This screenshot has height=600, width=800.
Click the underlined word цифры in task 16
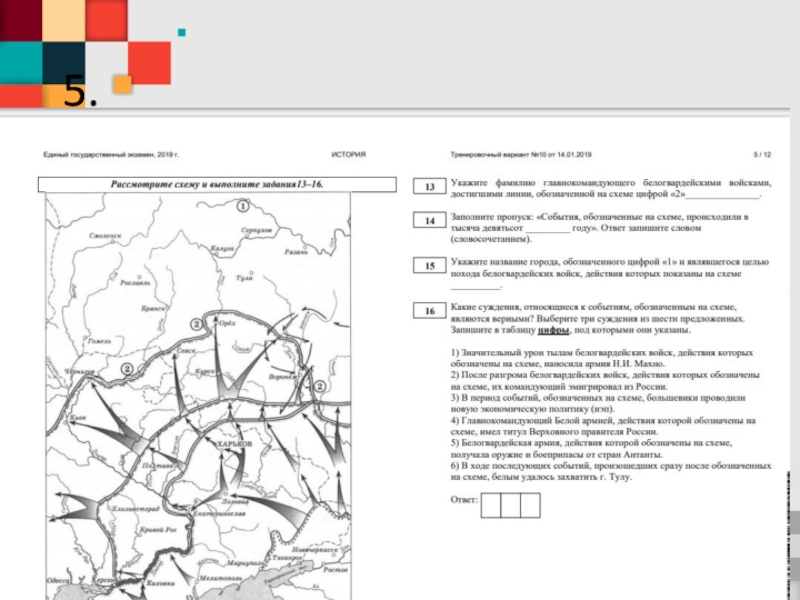coord(553,330)
